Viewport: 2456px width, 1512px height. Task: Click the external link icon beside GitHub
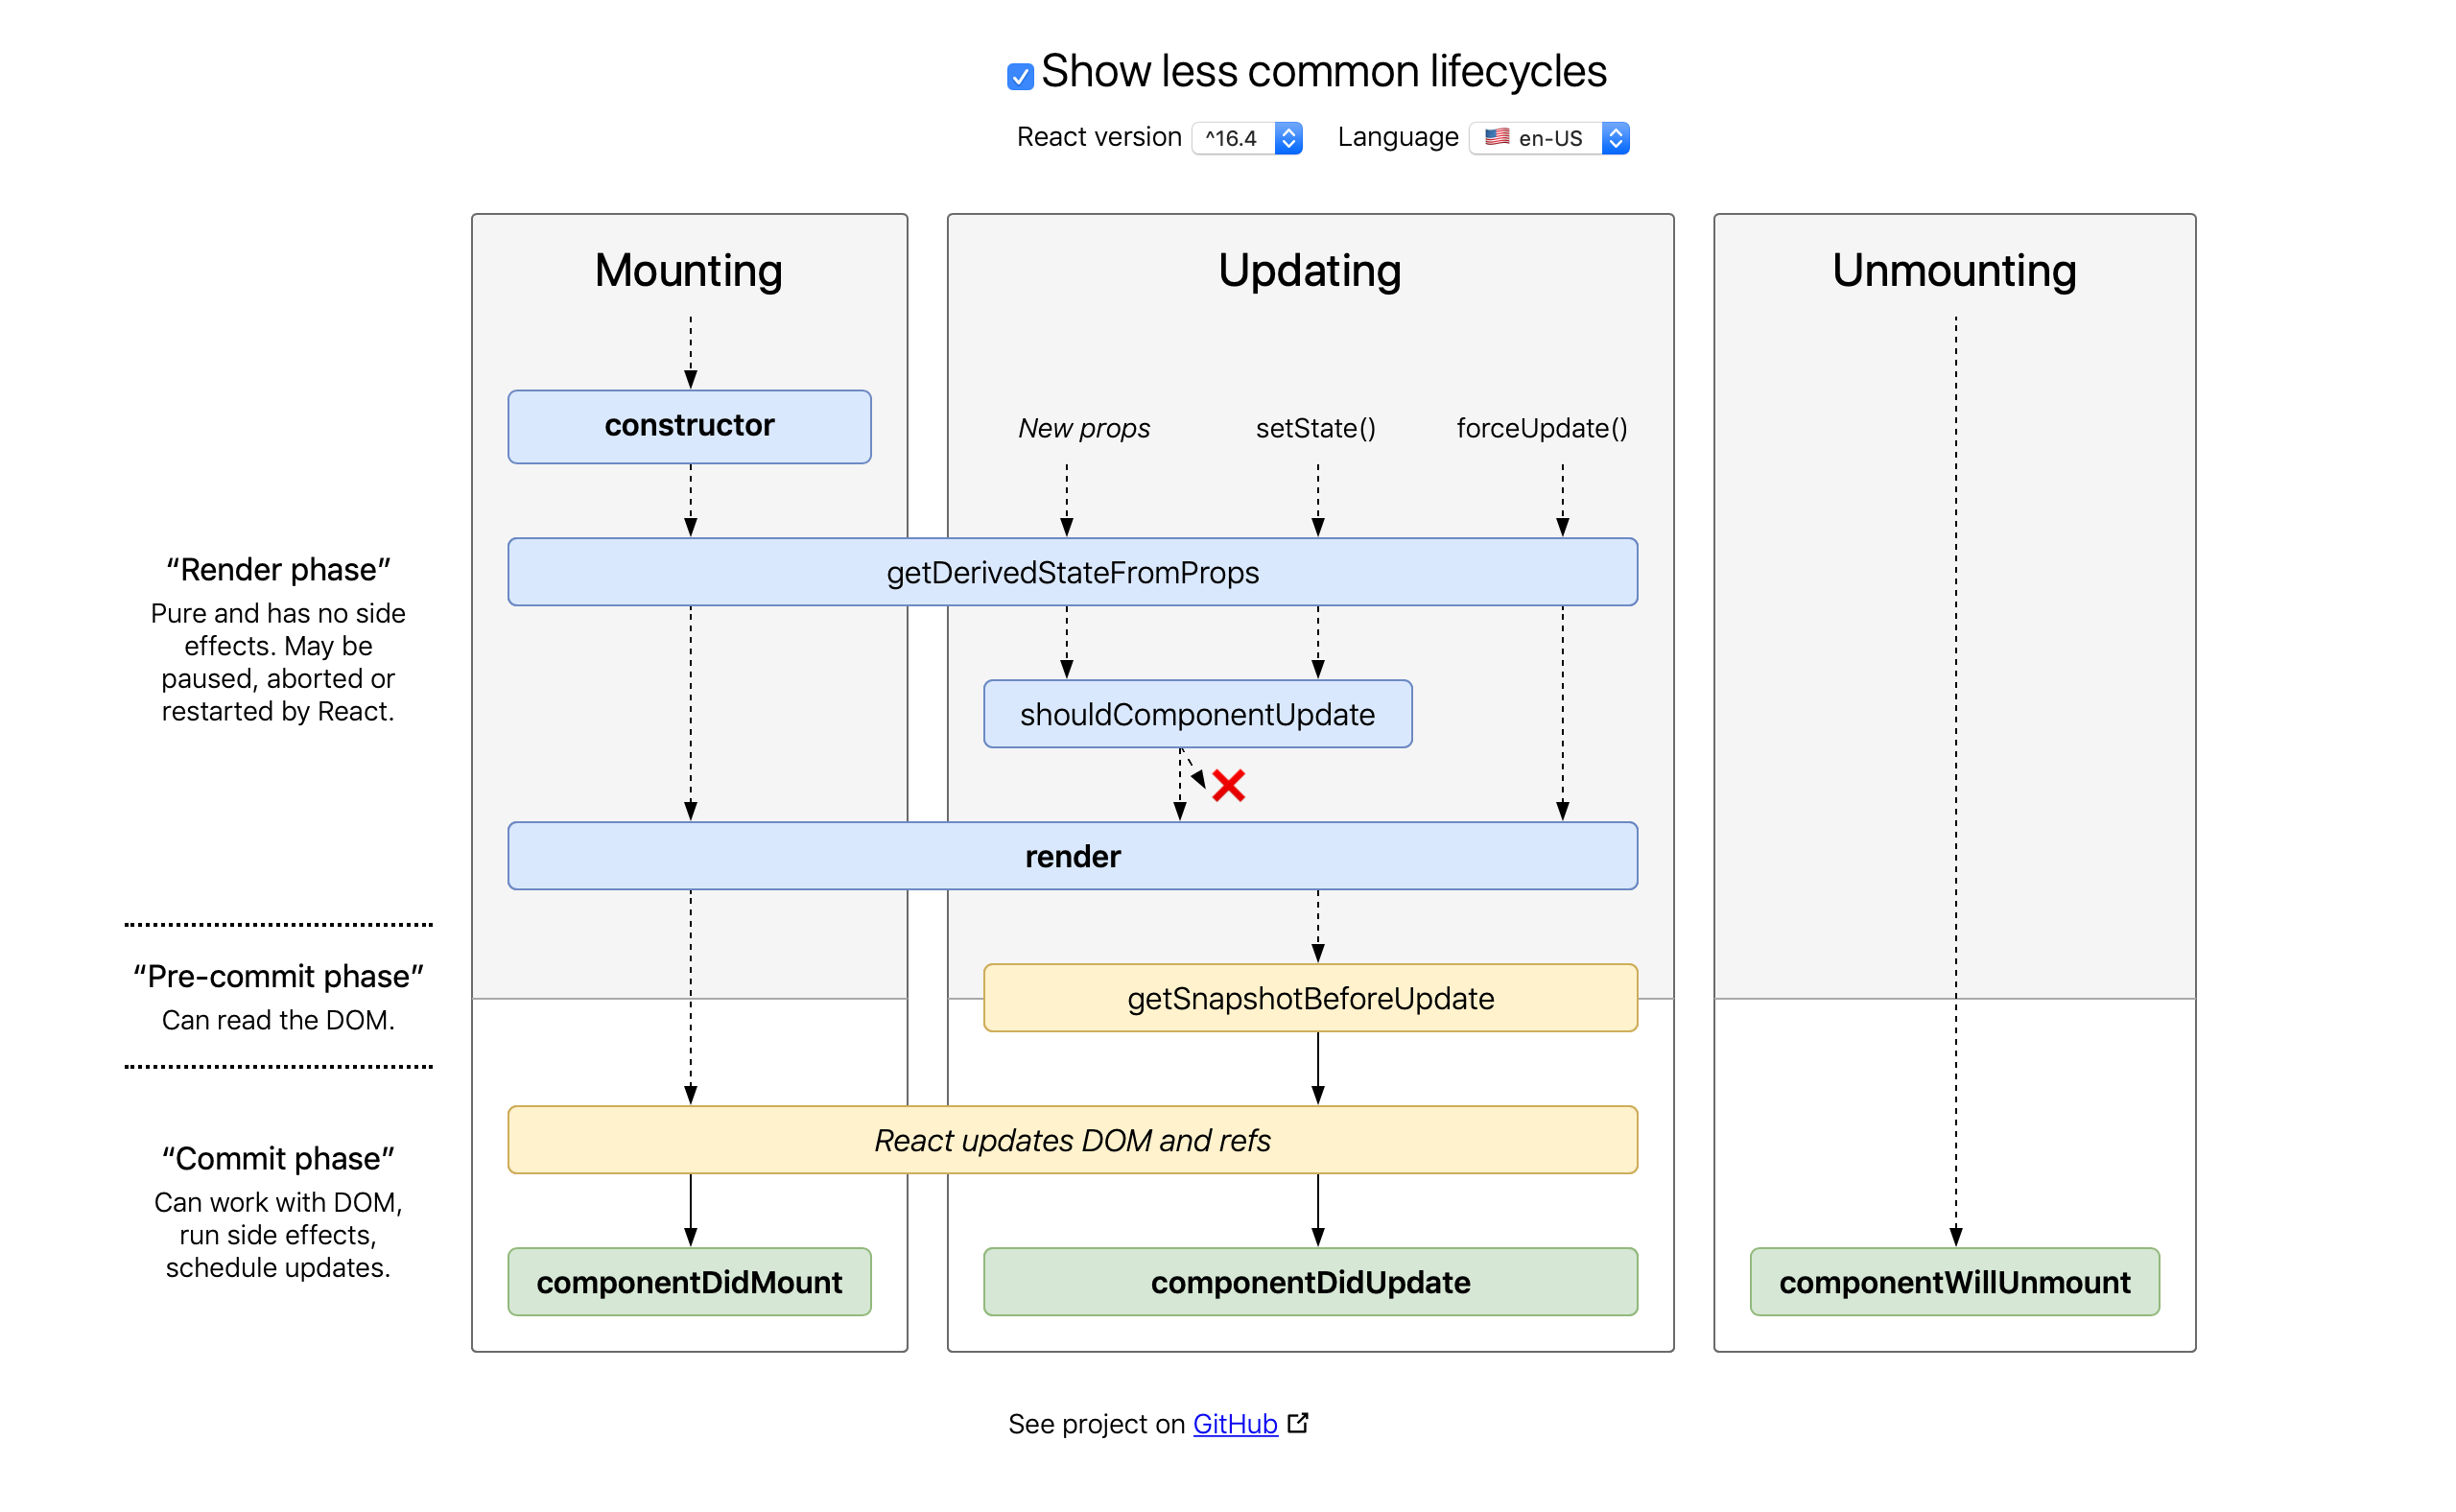1298,1422
